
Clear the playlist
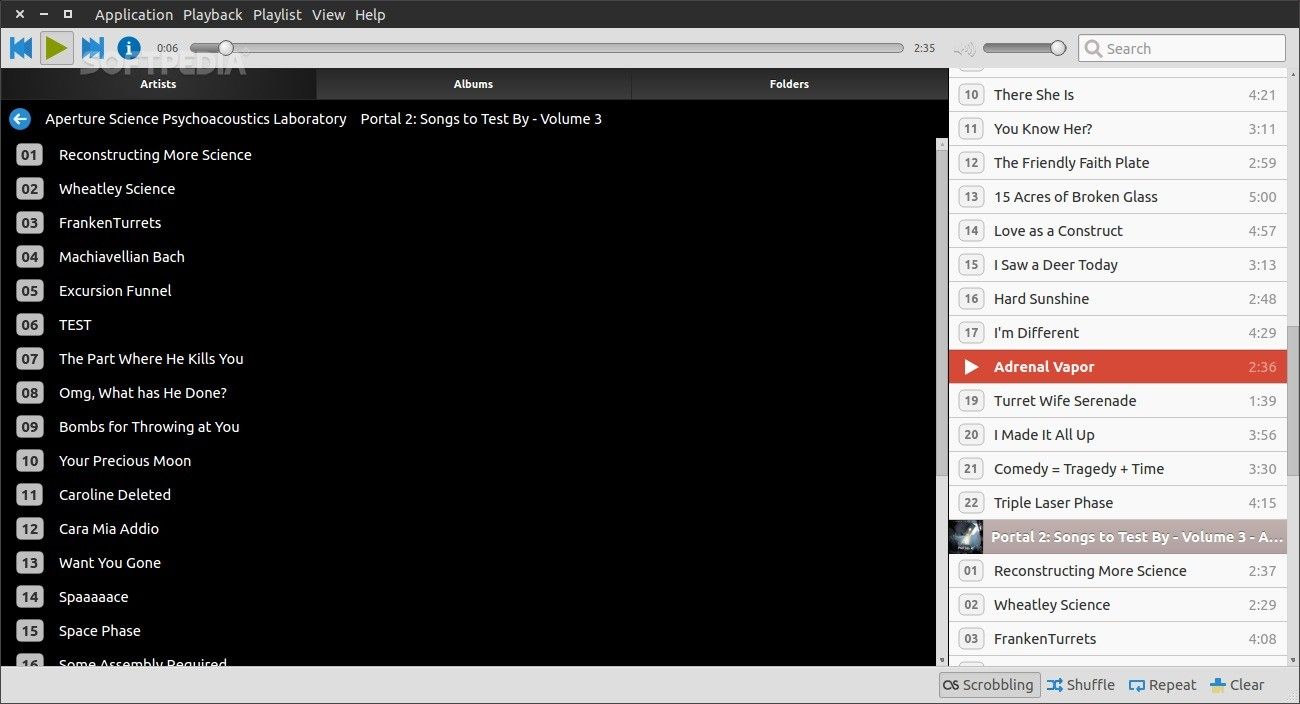point(1238,685)
